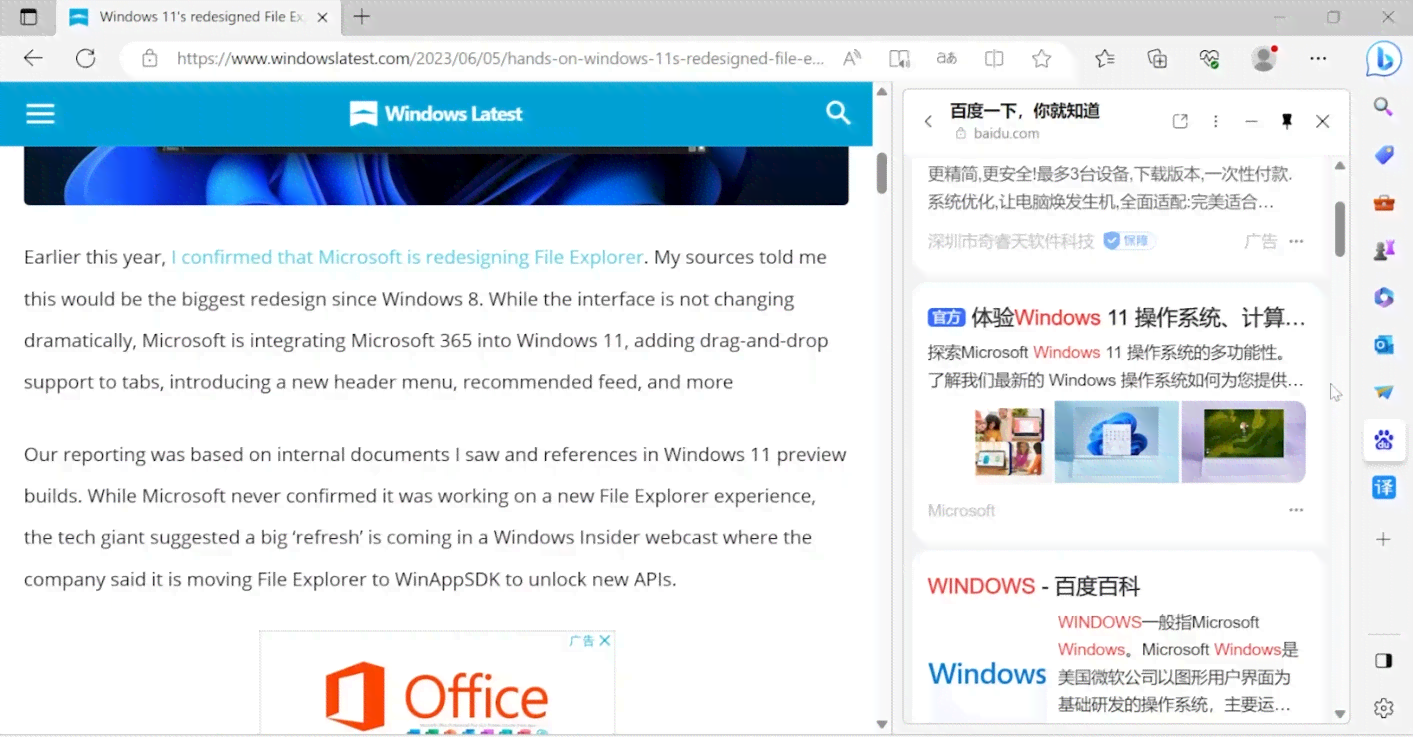Image resolution: width=1413 pixels, height=737 pixels.
Task: Open the site search magnifier icon
Action: coord(838,113)
